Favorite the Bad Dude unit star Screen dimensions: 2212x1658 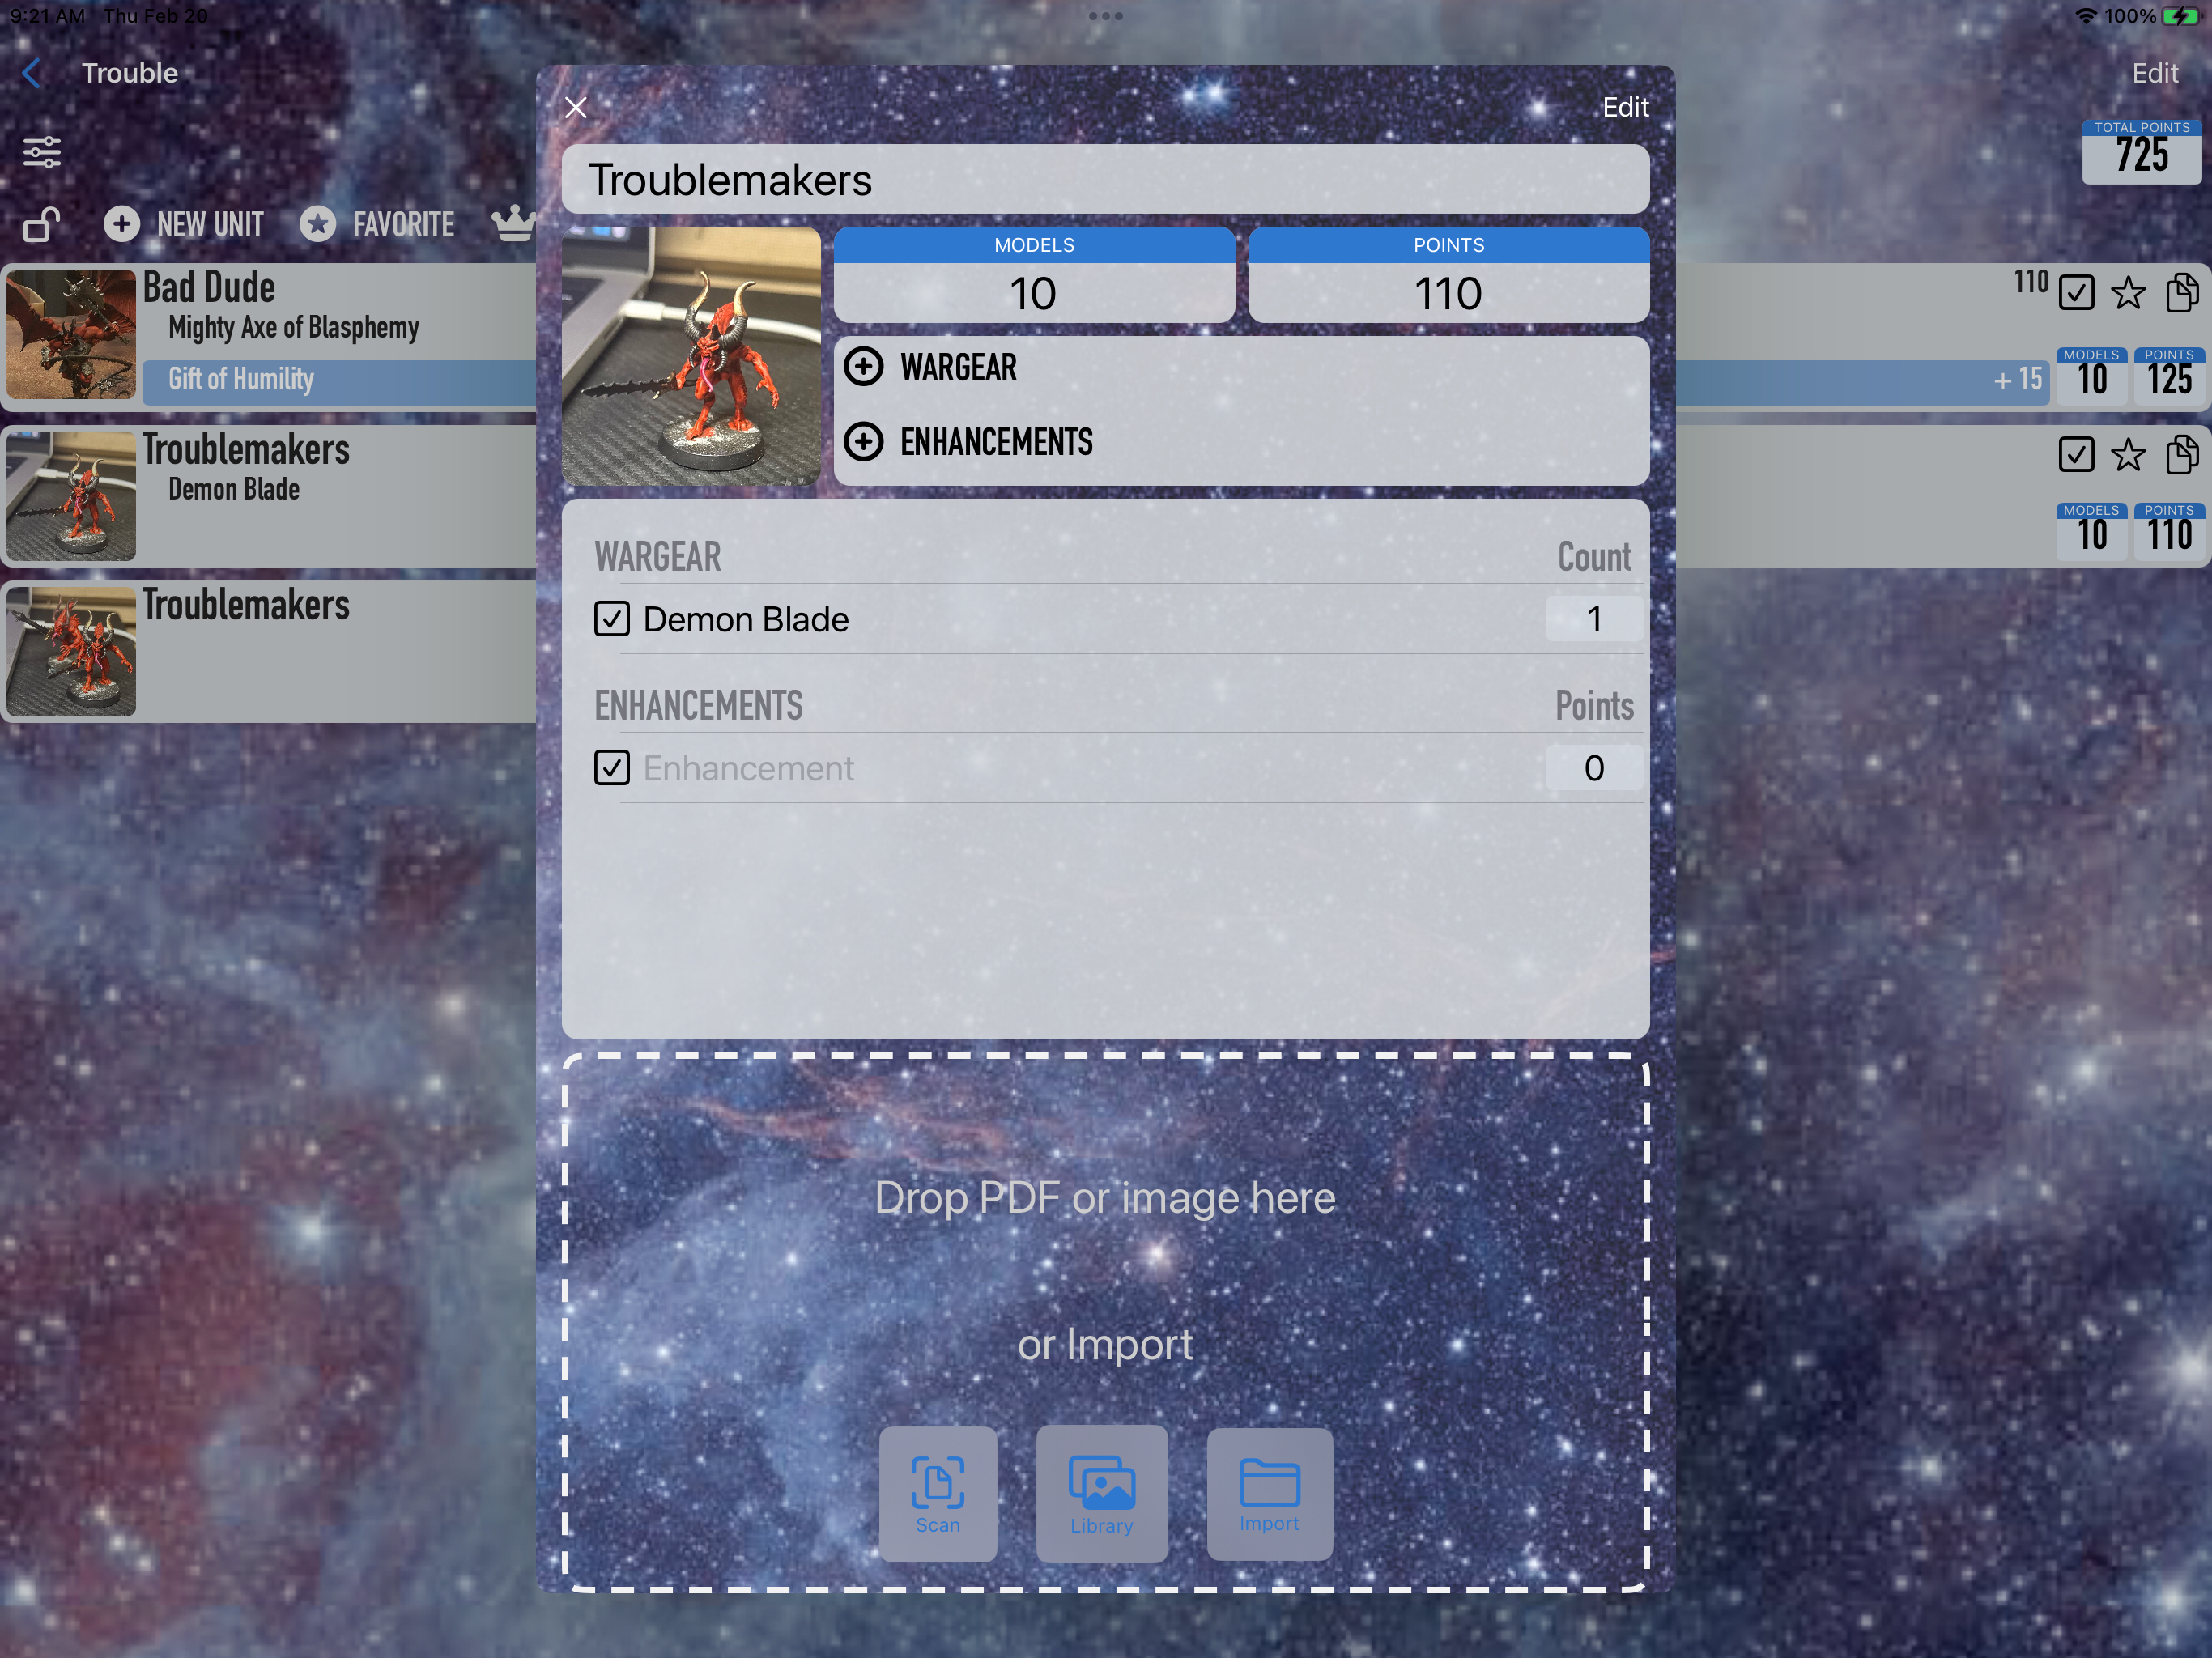click(2128, 293)
